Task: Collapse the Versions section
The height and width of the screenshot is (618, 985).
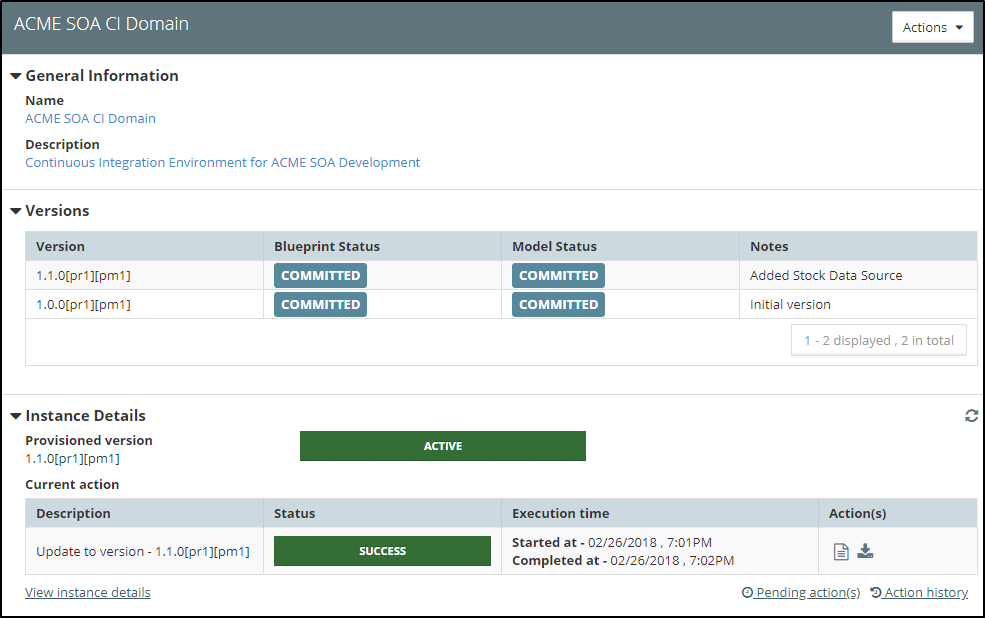Action: tap(16, 211)
